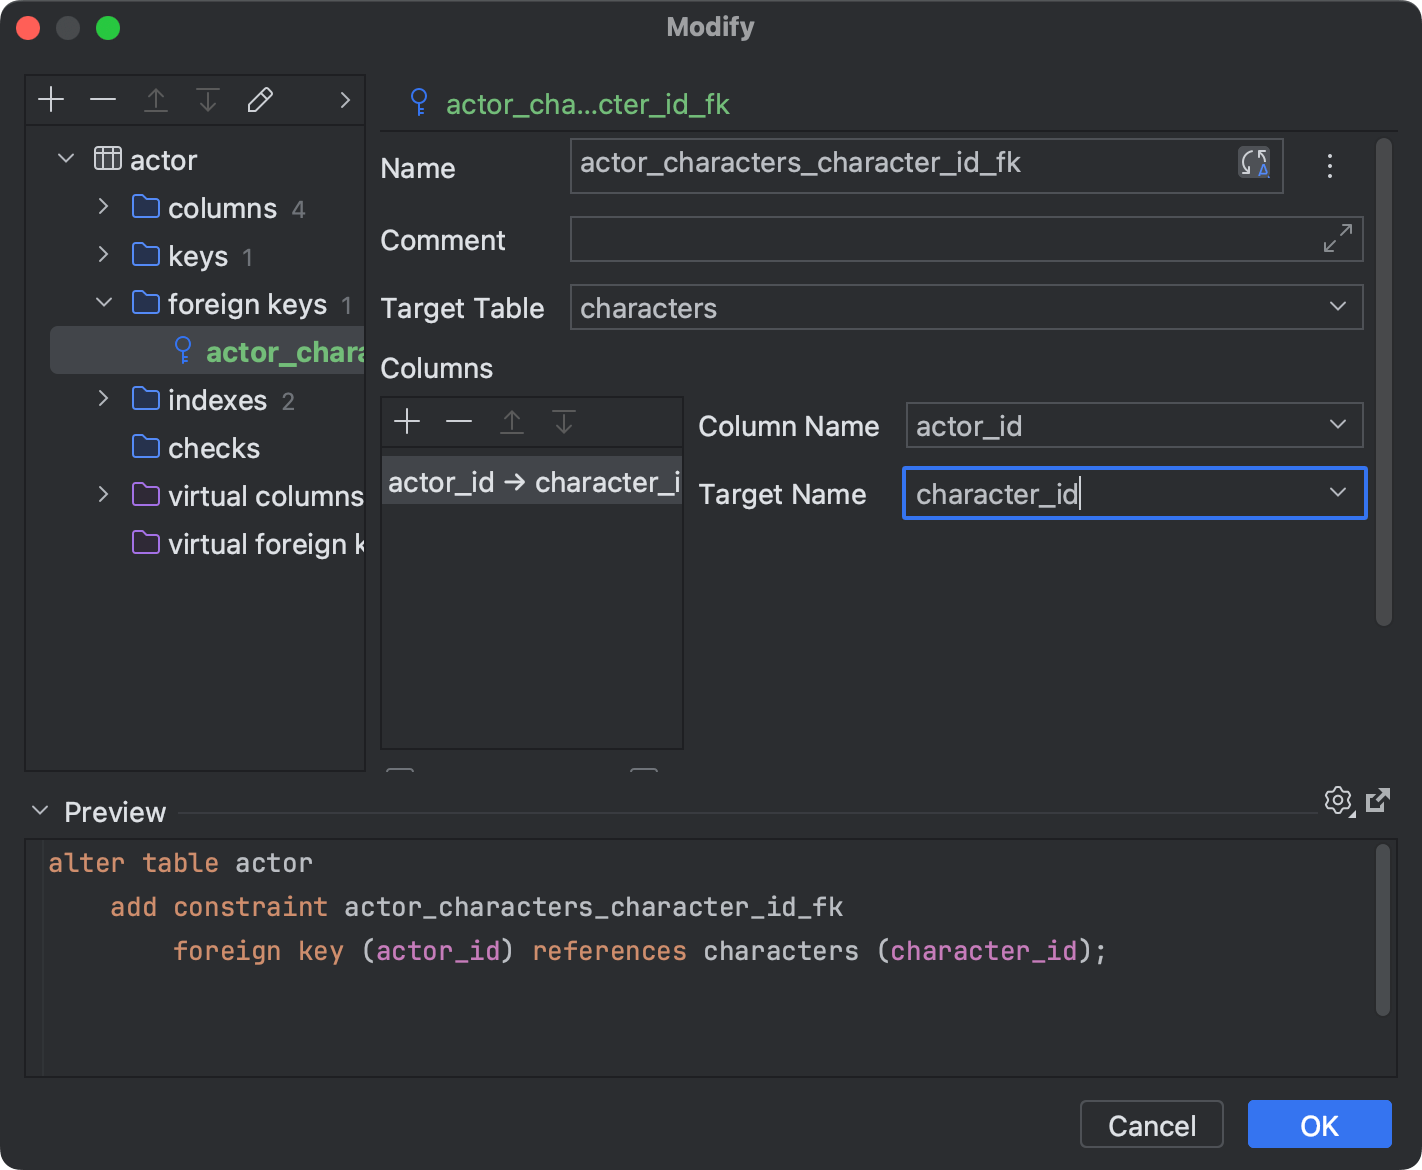
Task: Open Preview settings via the gear icon
Action: pos(1338,800)
